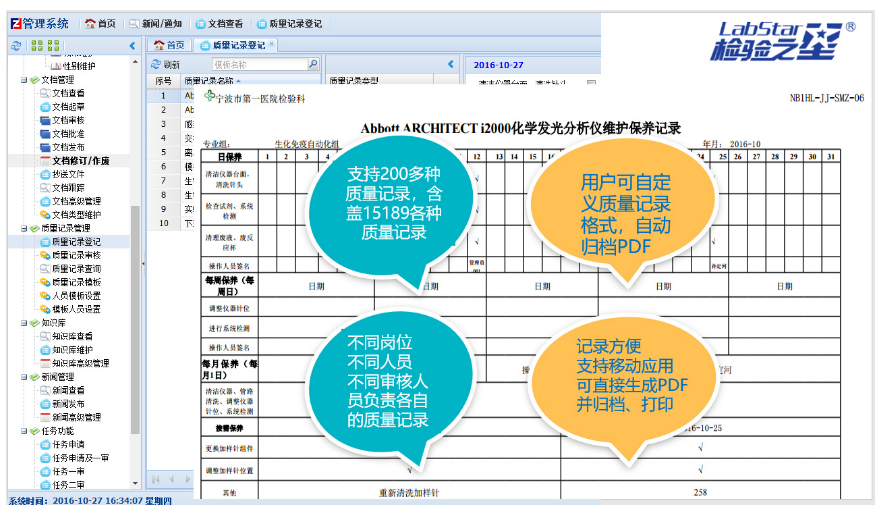Viewport: 879px width, 510px height.
Task: Collapse the 任务功能 tree node
Action: (24, 431)
